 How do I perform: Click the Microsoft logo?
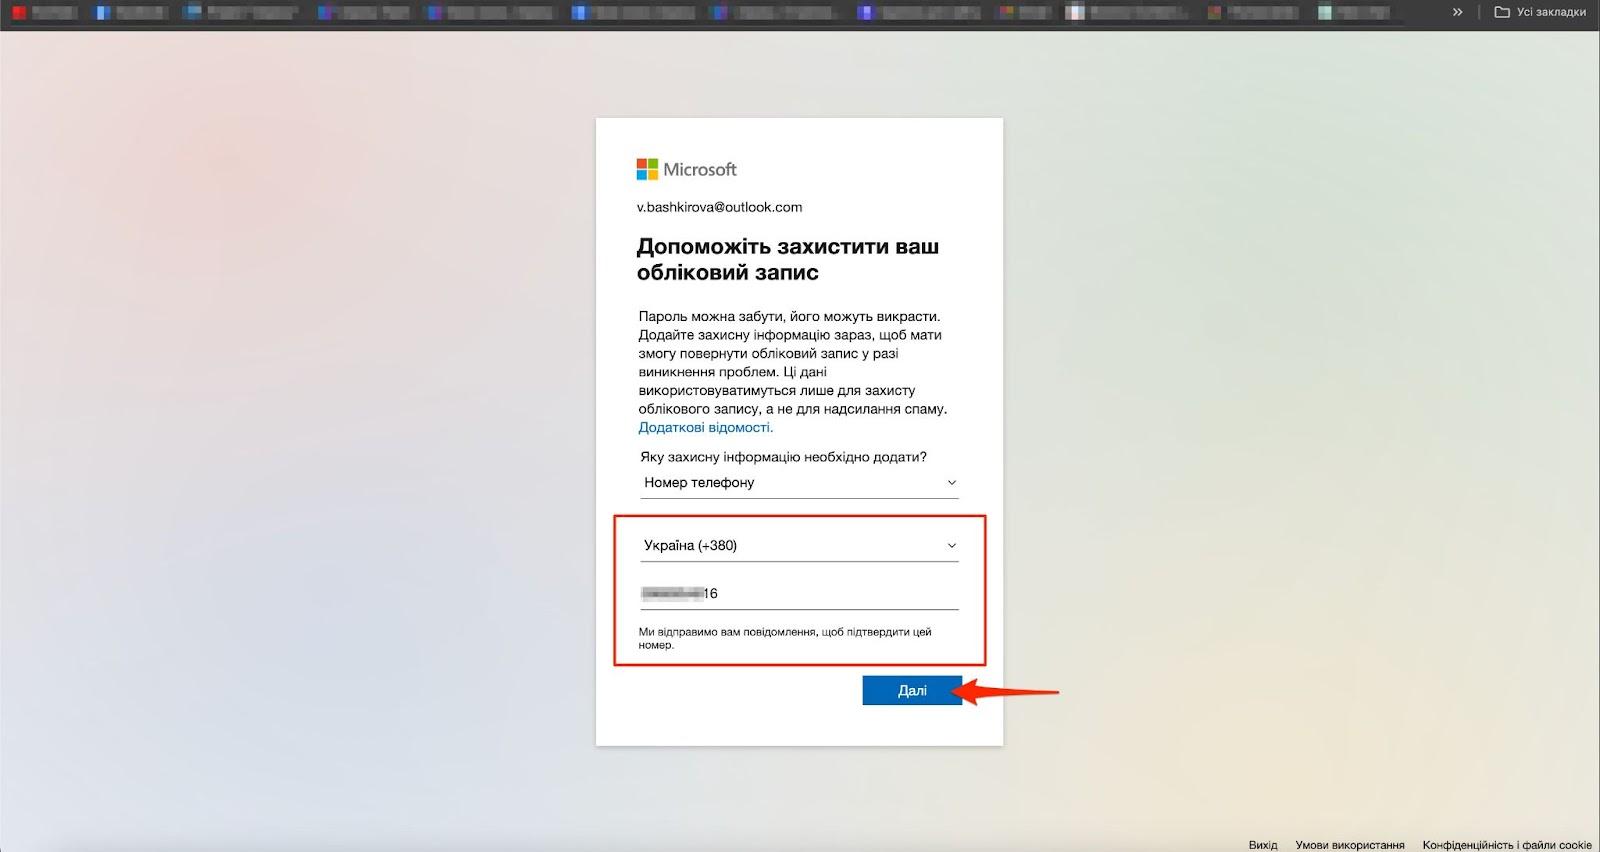pos(687,169)
